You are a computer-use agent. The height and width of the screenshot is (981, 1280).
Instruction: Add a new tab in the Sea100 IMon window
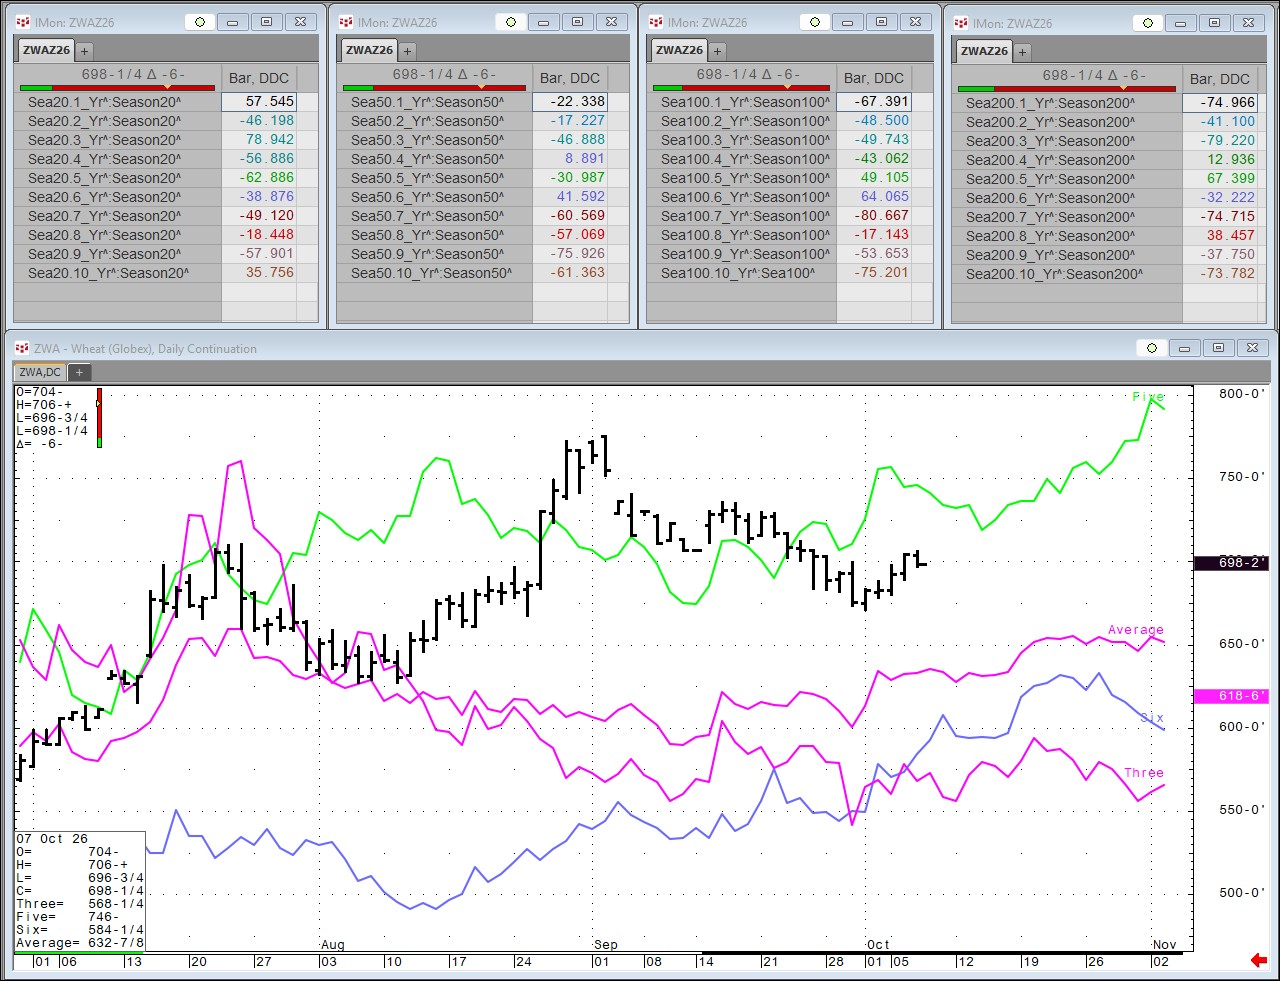(x=717, y=50)
